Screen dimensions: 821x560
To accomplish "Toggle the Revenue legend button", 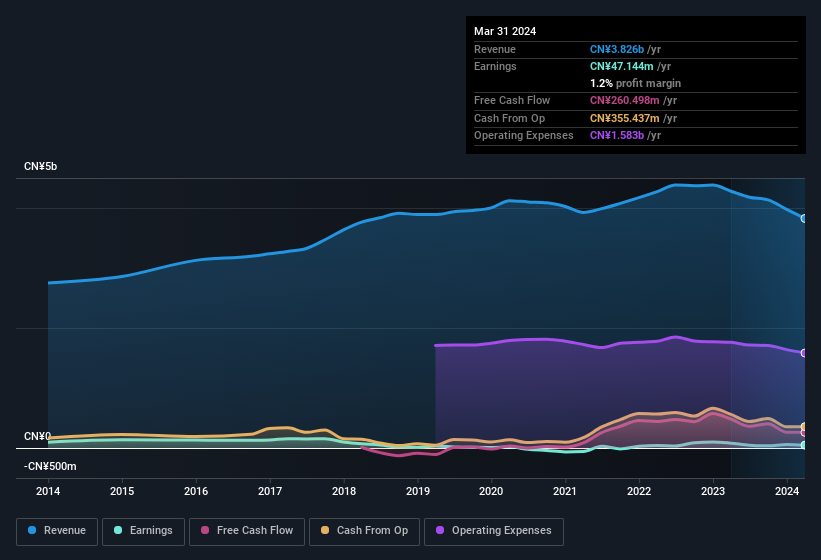I will [x=57, y=531].
